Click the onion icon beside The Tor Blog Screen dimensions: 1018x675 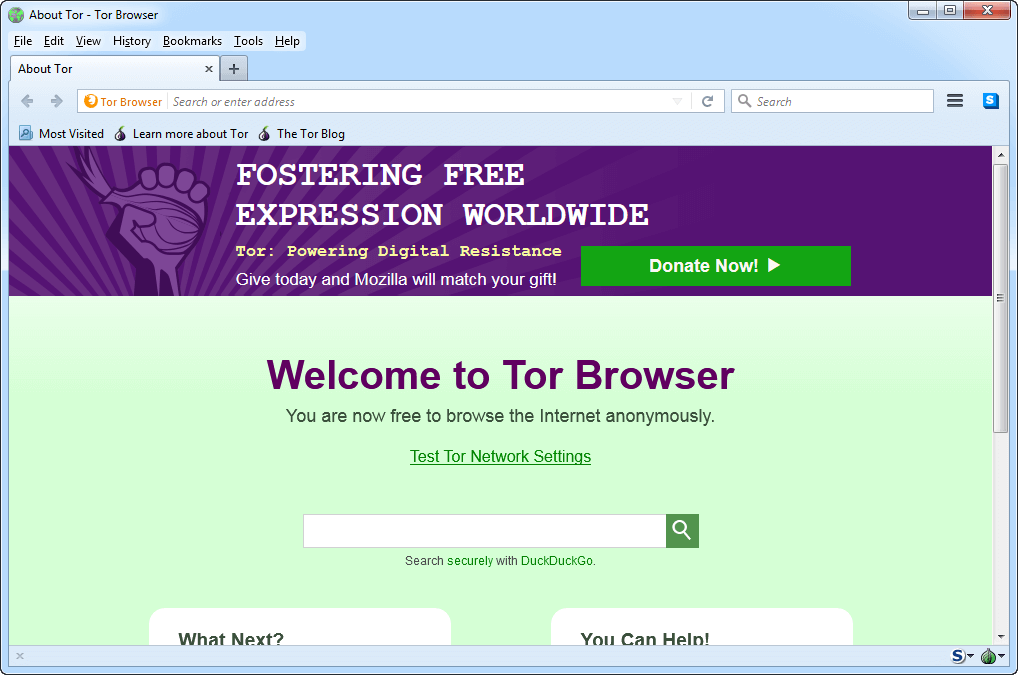[264, 134]
